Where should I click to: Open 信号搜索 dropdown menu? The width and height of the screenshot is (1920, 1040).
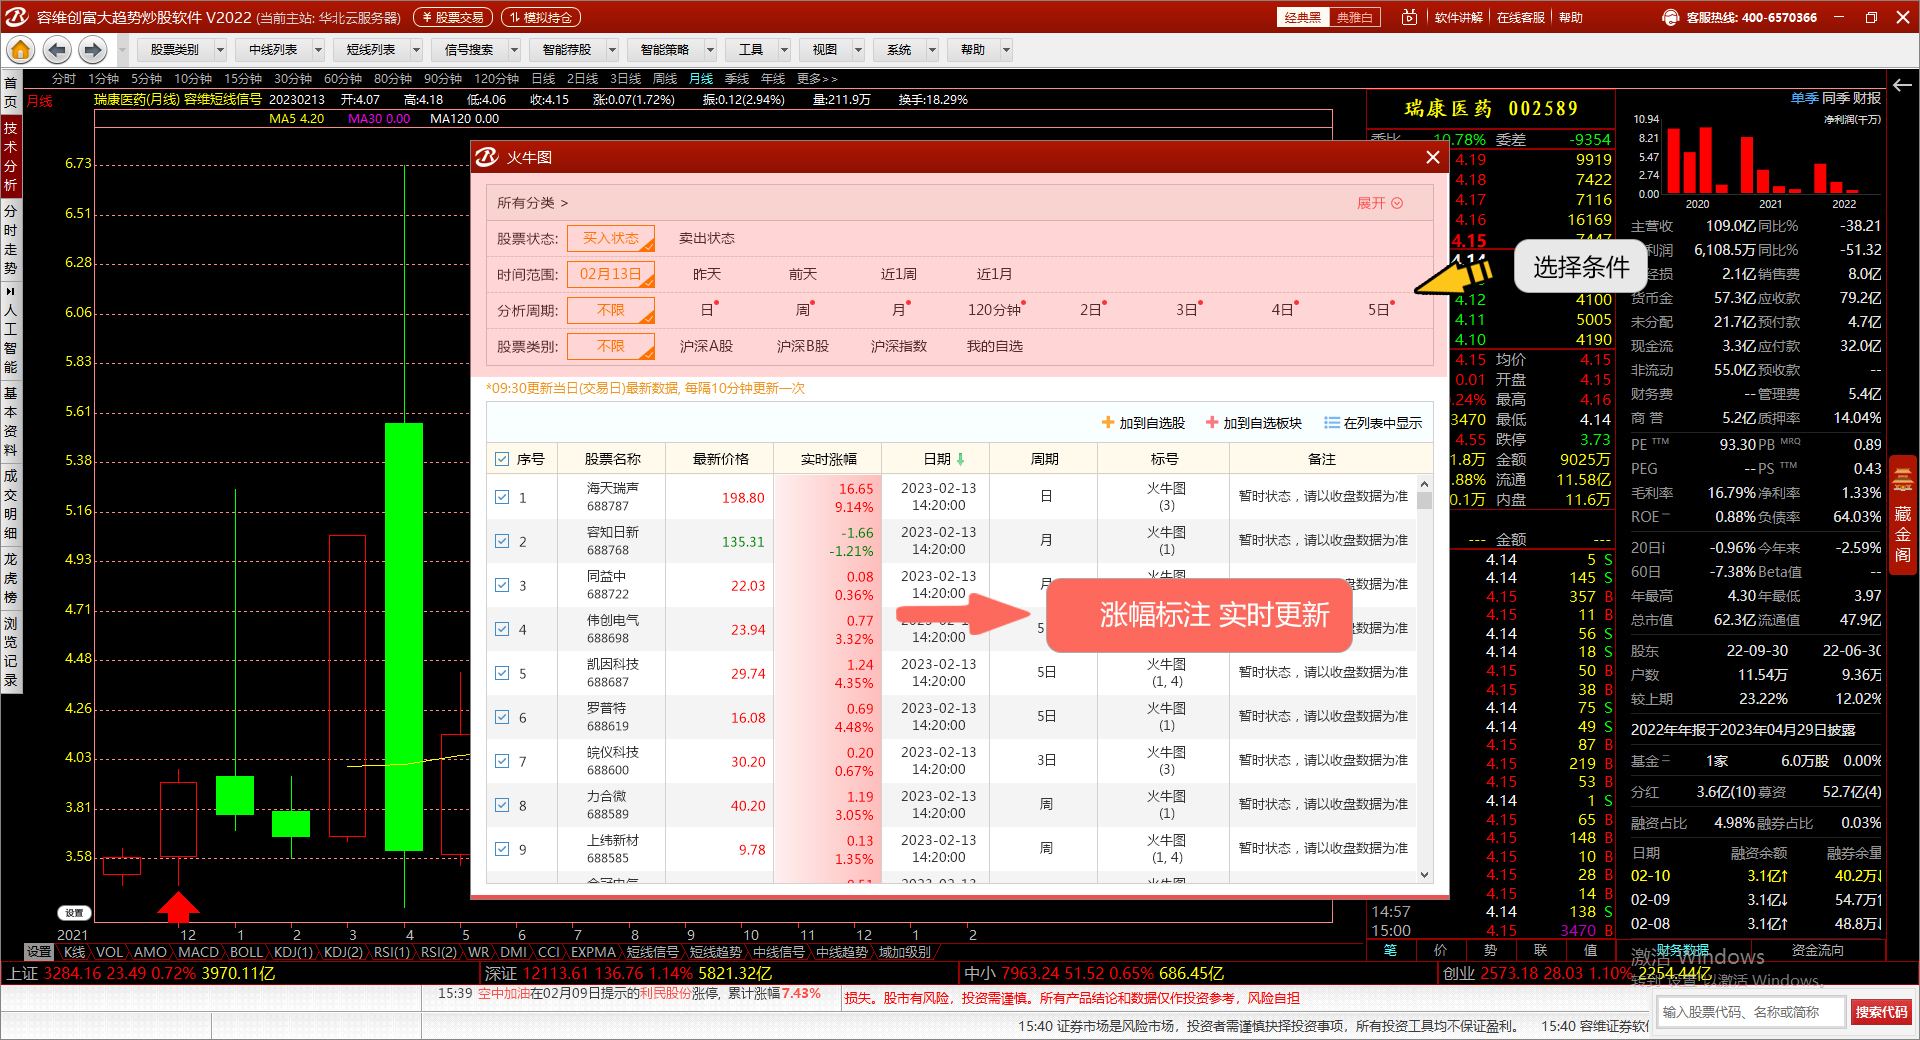click(x=477, y=49)
